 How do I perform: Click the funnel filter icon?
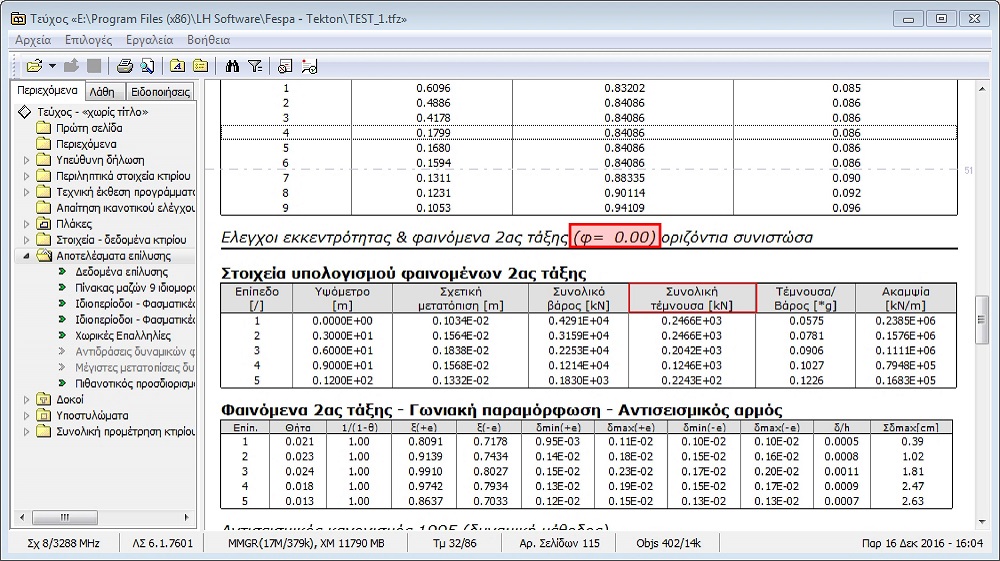coord(255,66)
